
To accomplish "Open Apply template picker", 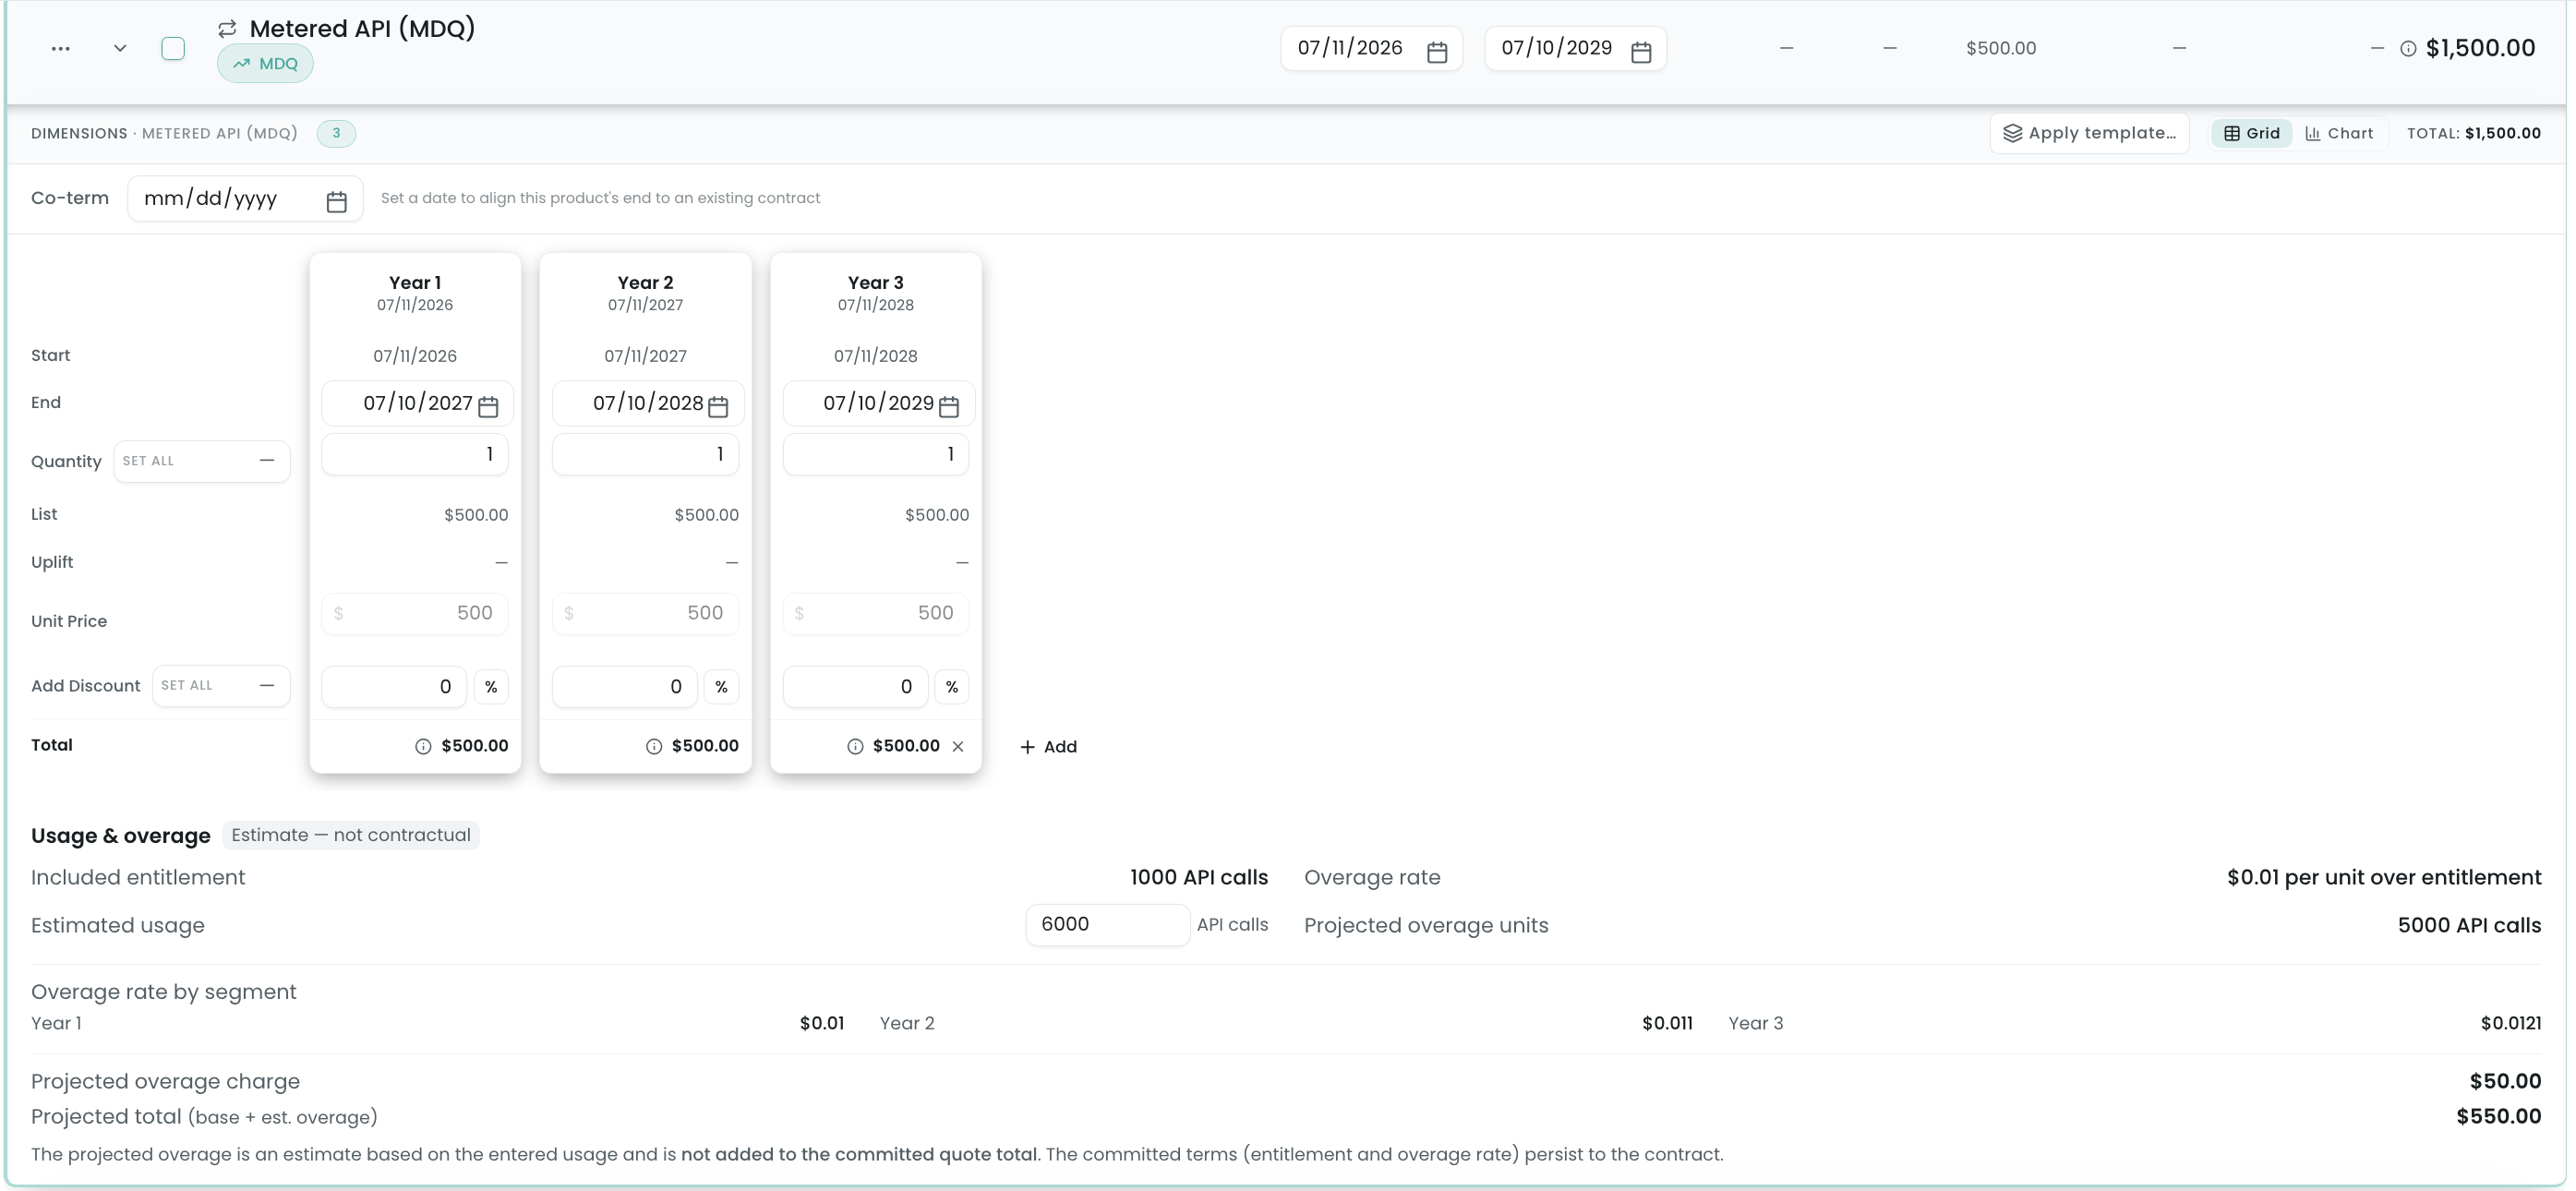I will pos(2089,133).
